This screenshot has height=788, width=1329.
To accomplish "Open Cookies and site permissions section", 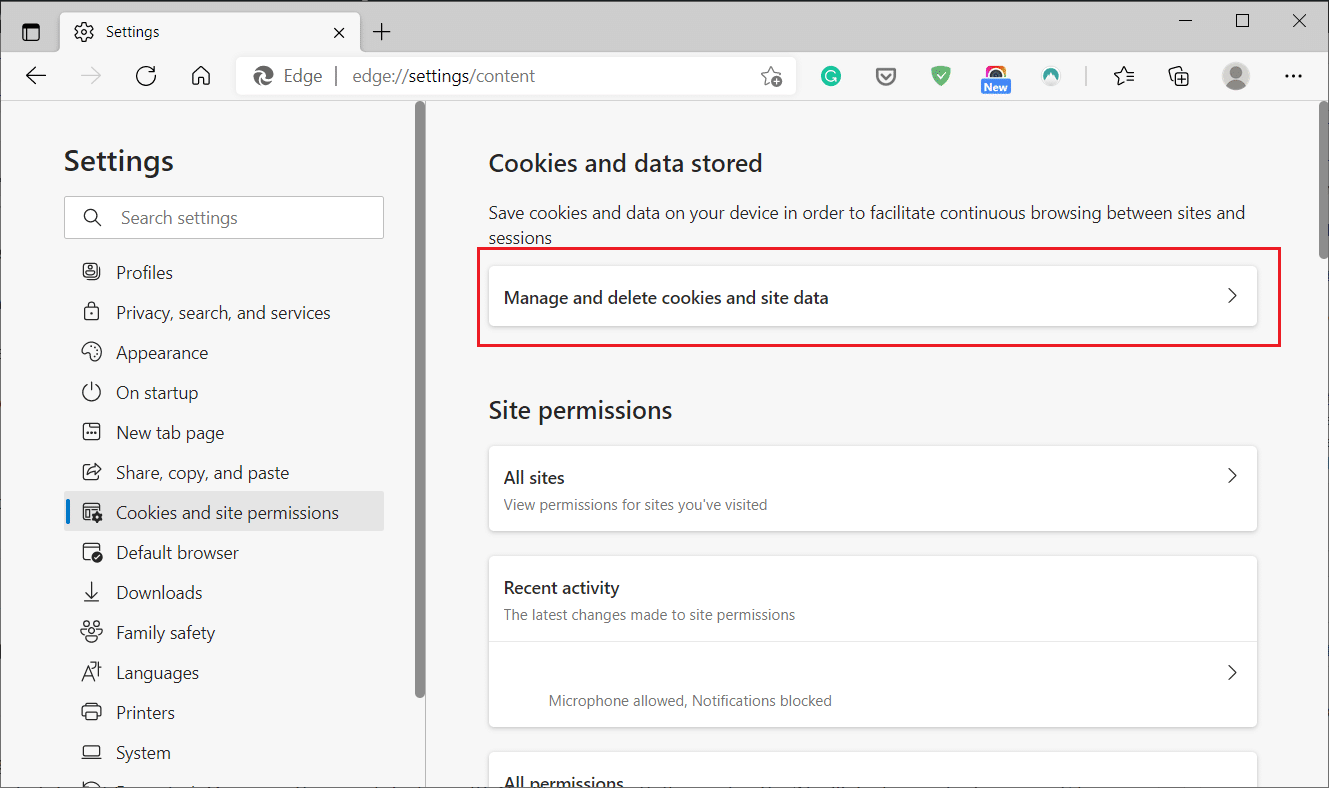I will click(228, 511).
